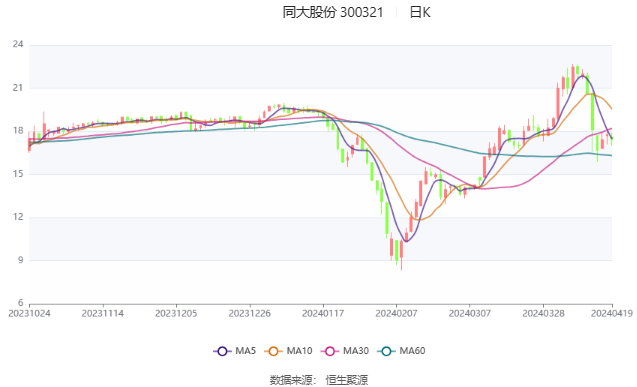
Task: Click the 20240419 x-axis date label
Action: coord(612,313)
